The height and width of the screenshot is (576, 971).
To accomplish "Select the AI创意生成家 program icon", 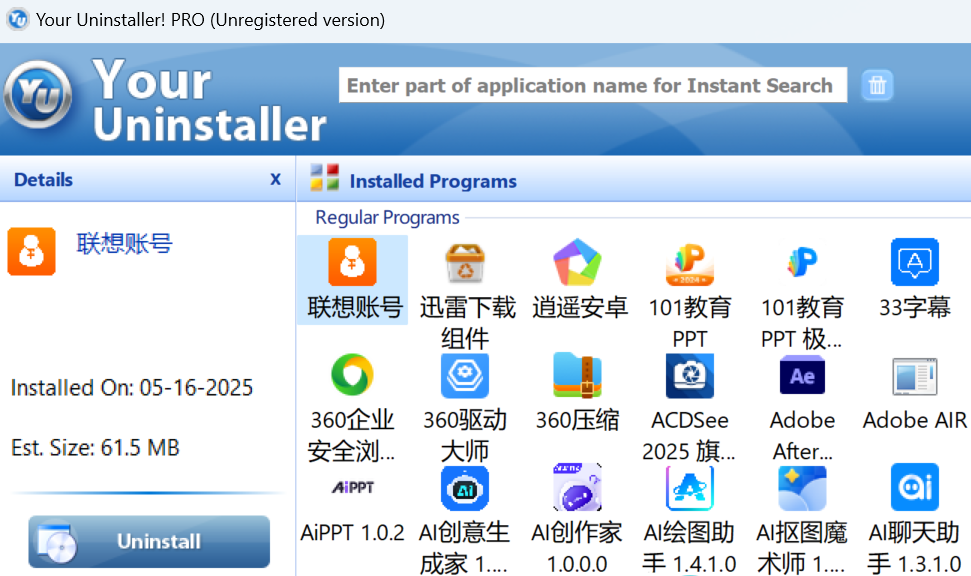I will click(x=465, y=488).
